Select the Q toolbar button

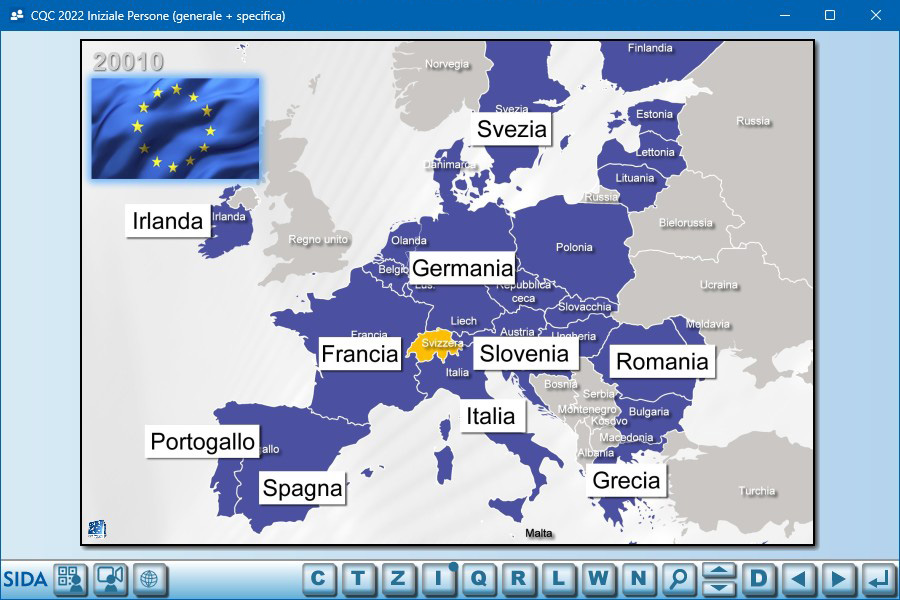click(x=478, y=579)
